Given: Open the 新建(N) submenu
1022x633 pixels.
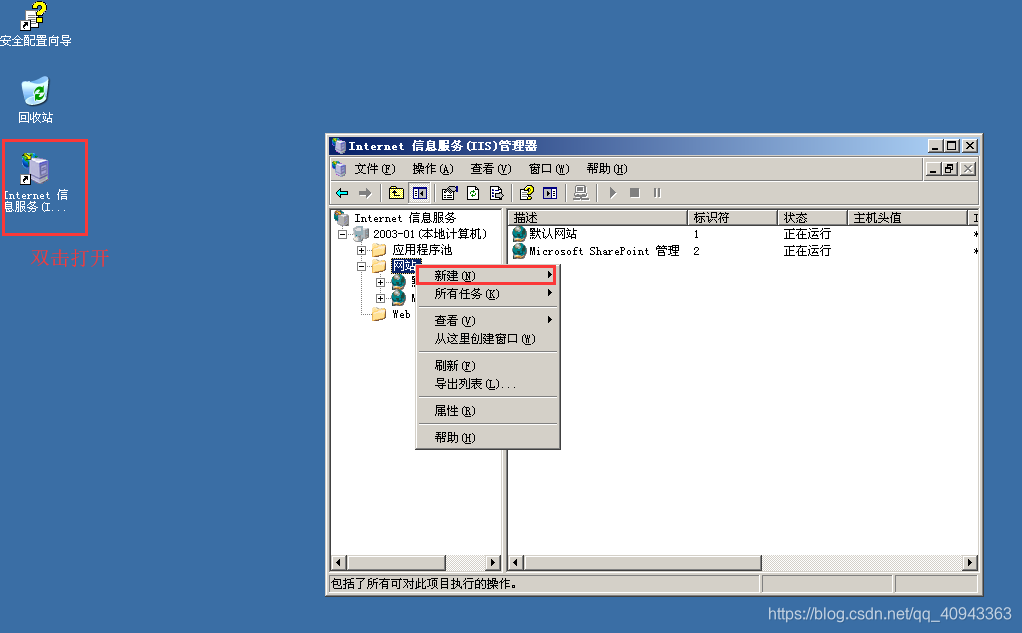Looking at the screenshot, I should [x=486, y=276].
